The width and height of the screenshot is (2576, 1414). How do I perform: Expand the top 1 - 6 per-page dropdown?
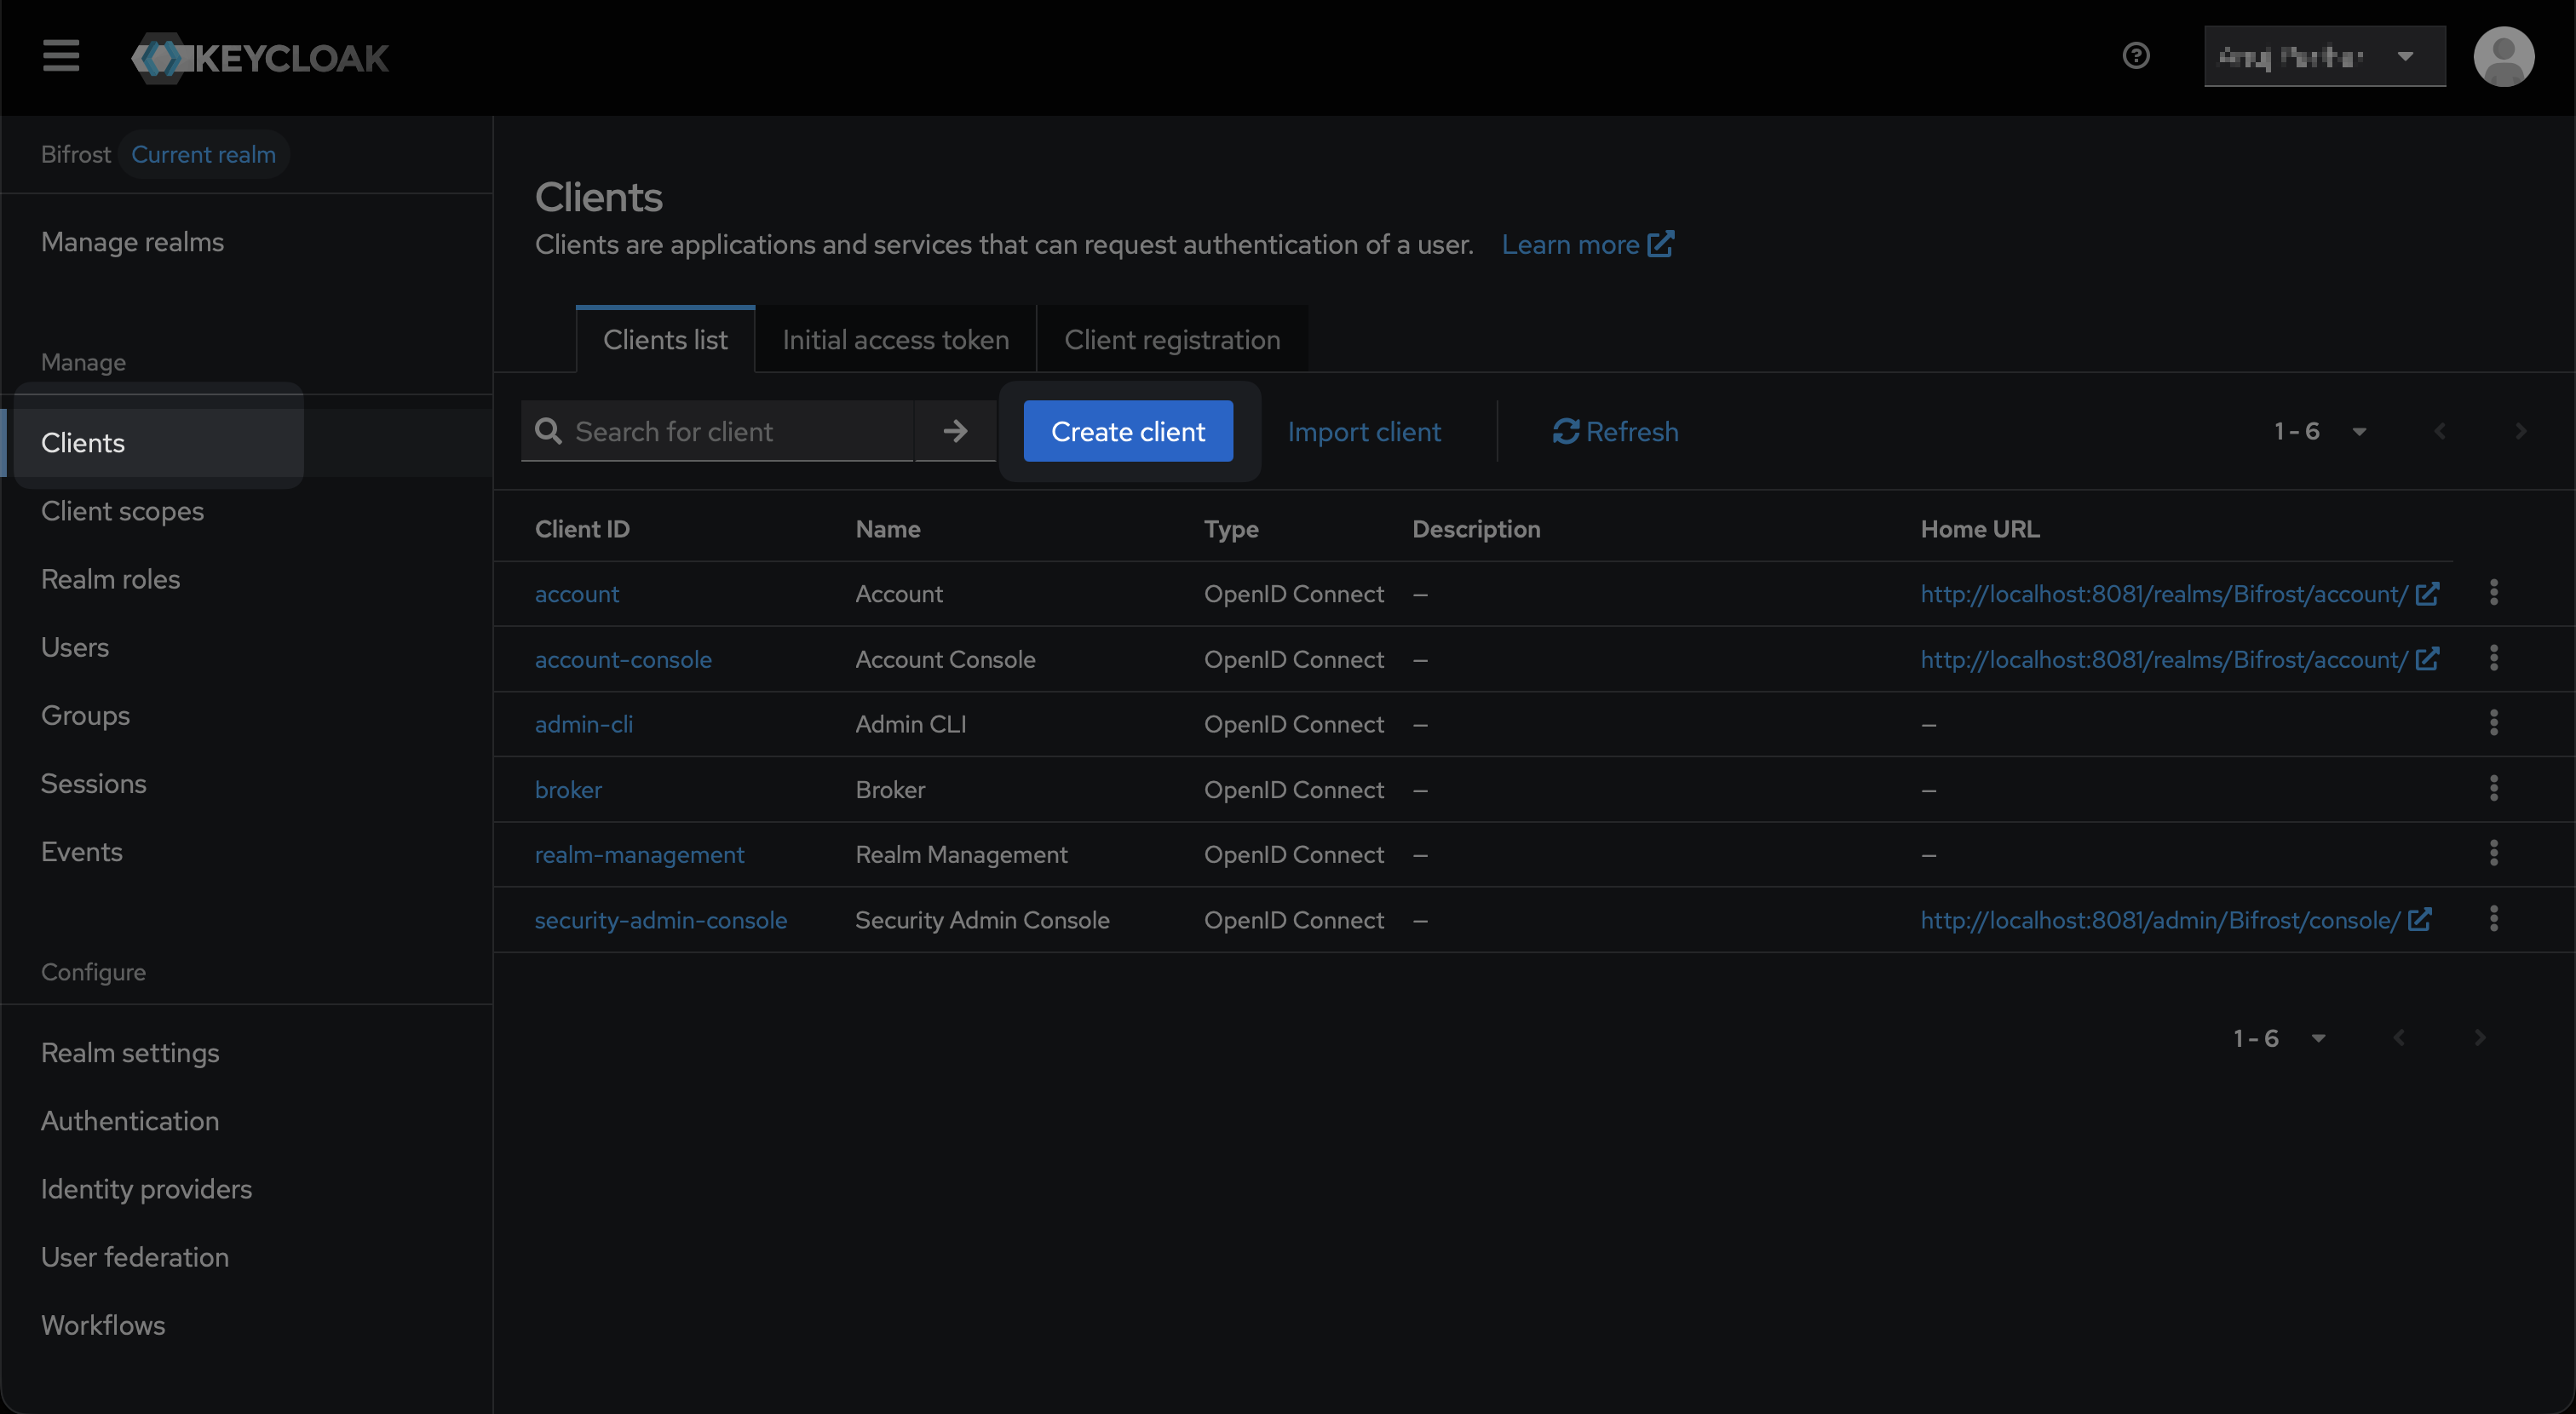2320,431
